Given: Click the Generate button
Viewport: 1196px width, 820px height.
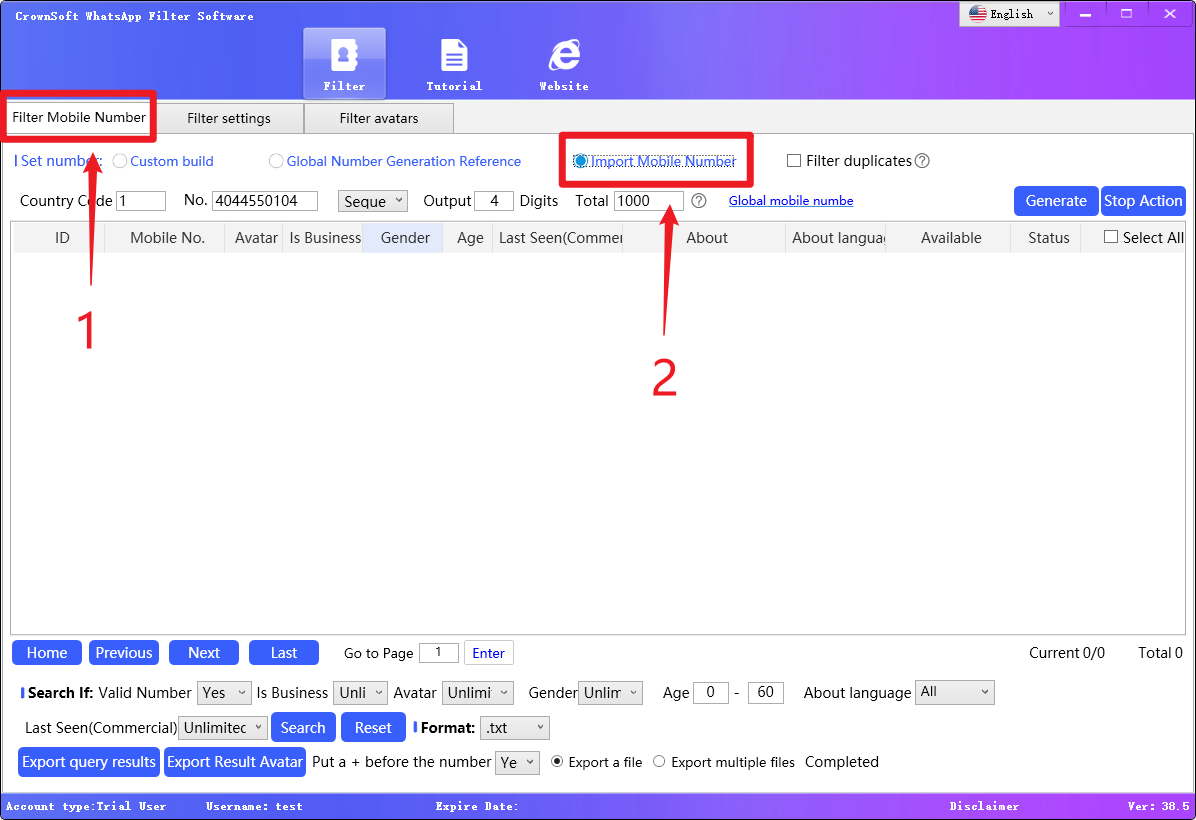Looking at the screenshot, I should click(x=1056, y=201).
